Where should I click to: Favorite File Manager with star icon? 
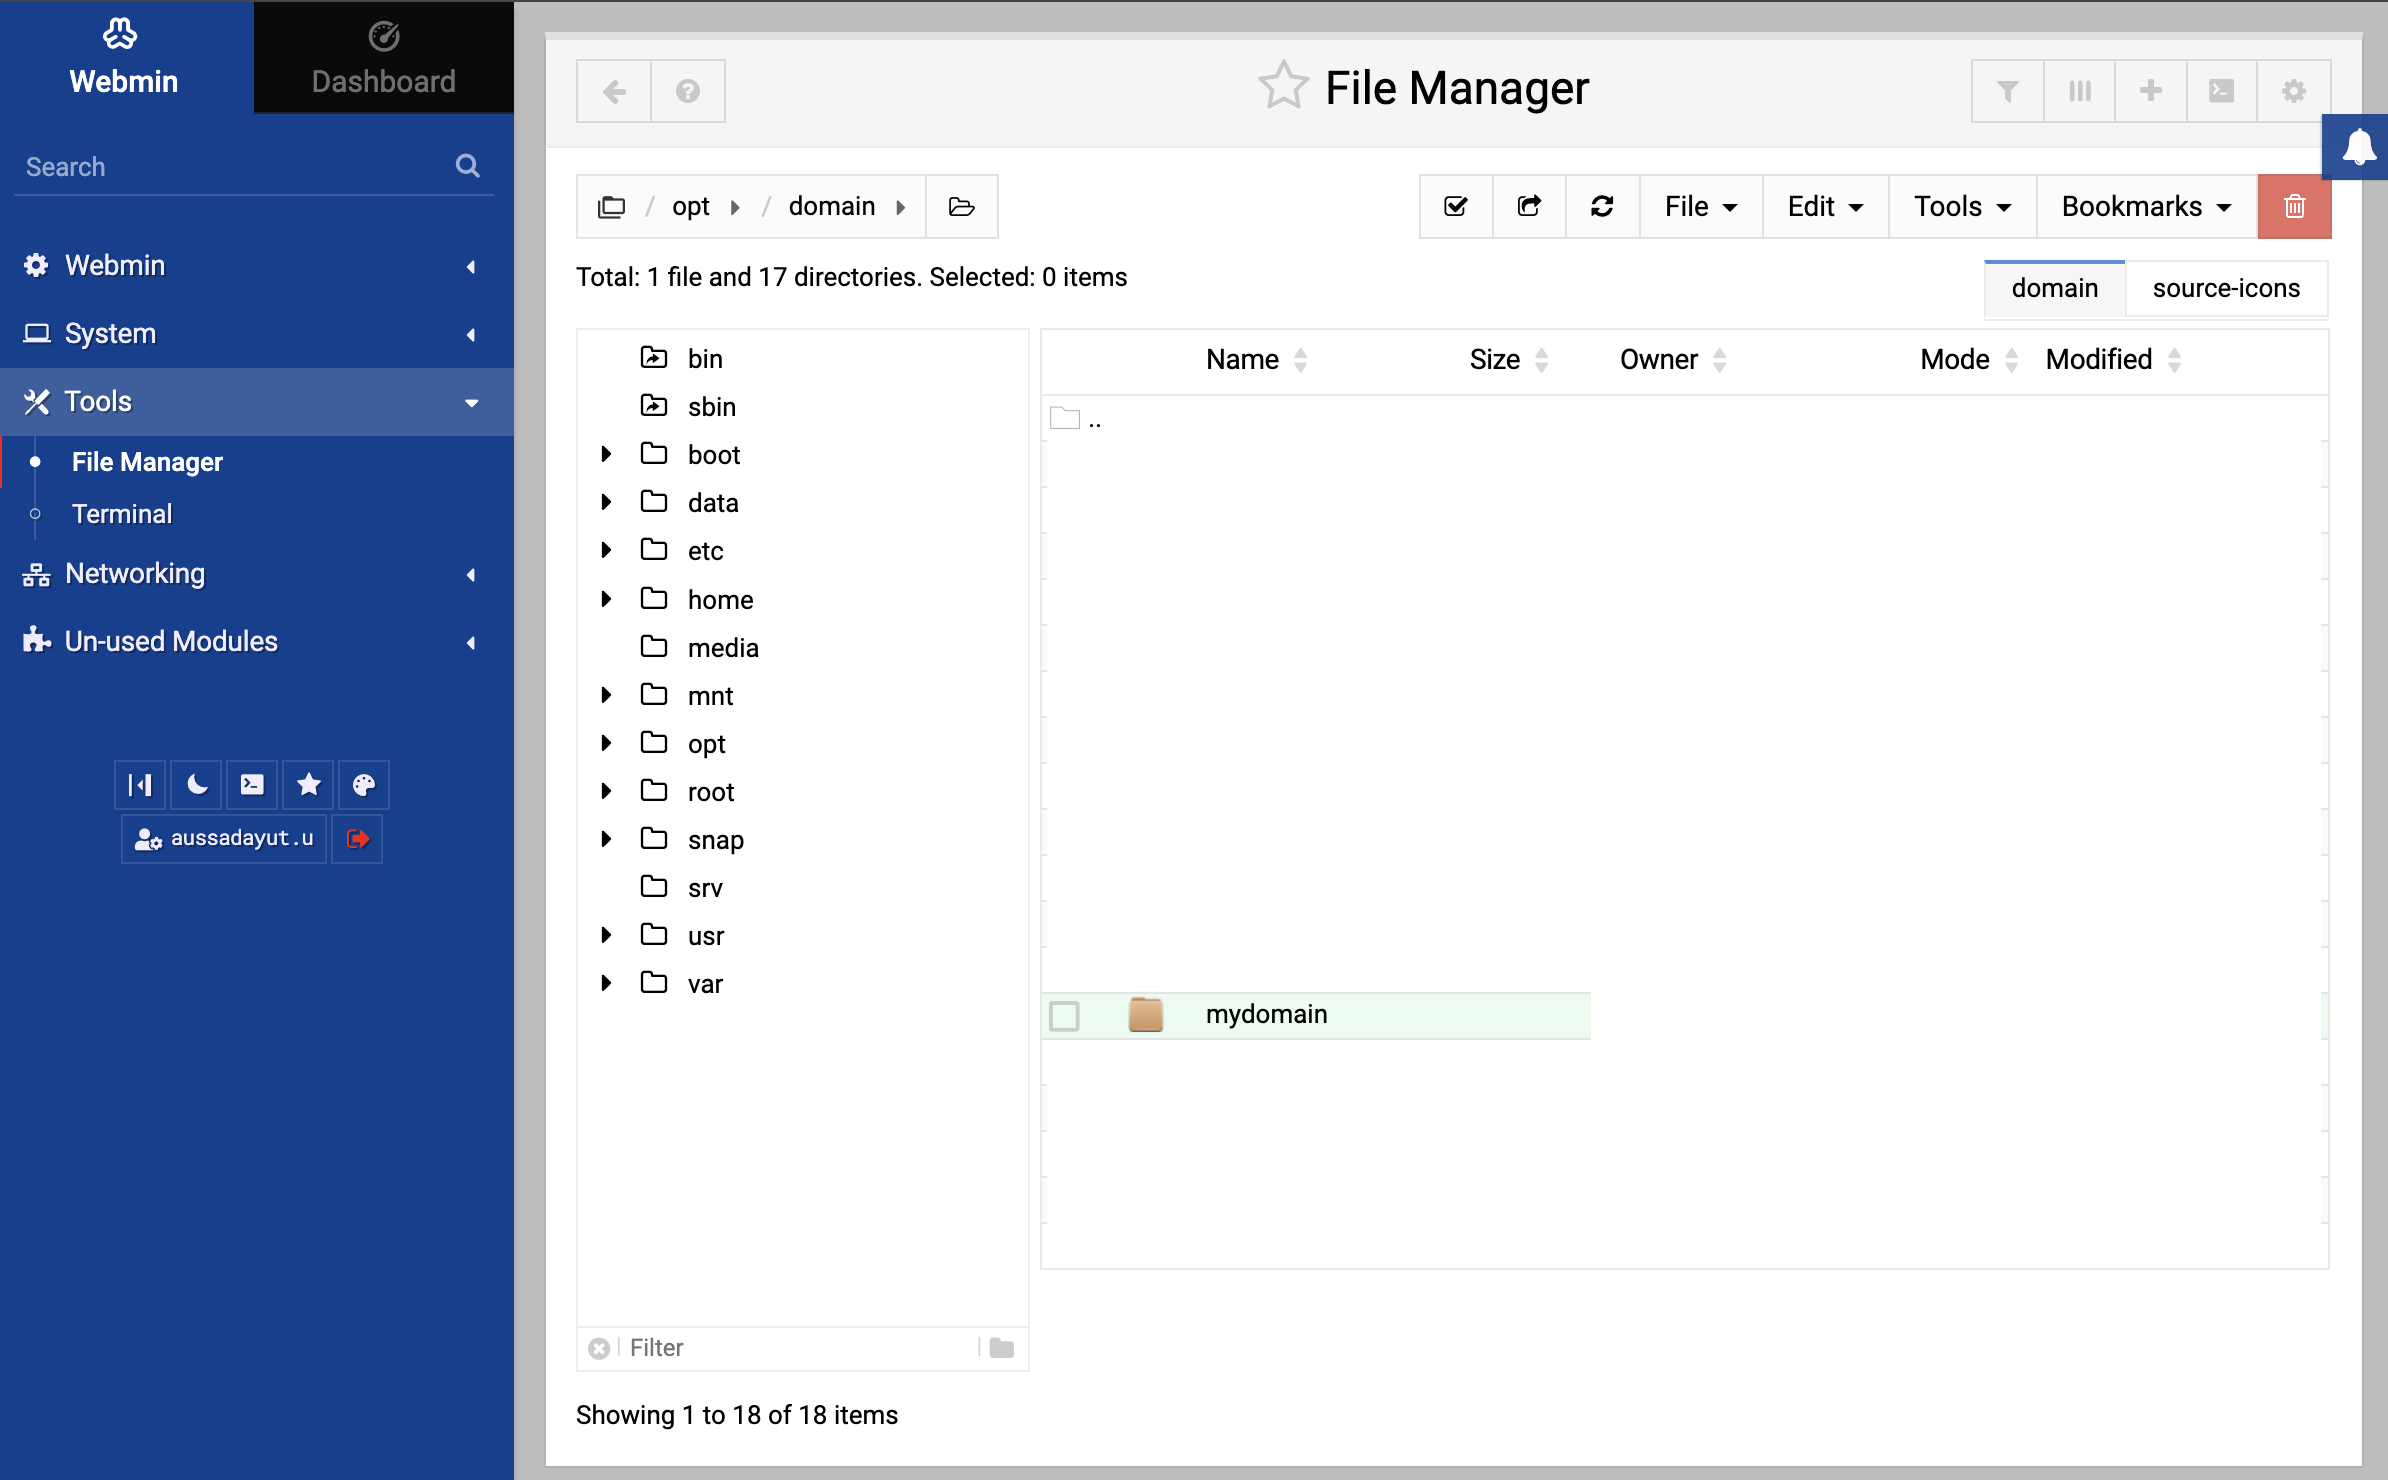coord(1283,87)
